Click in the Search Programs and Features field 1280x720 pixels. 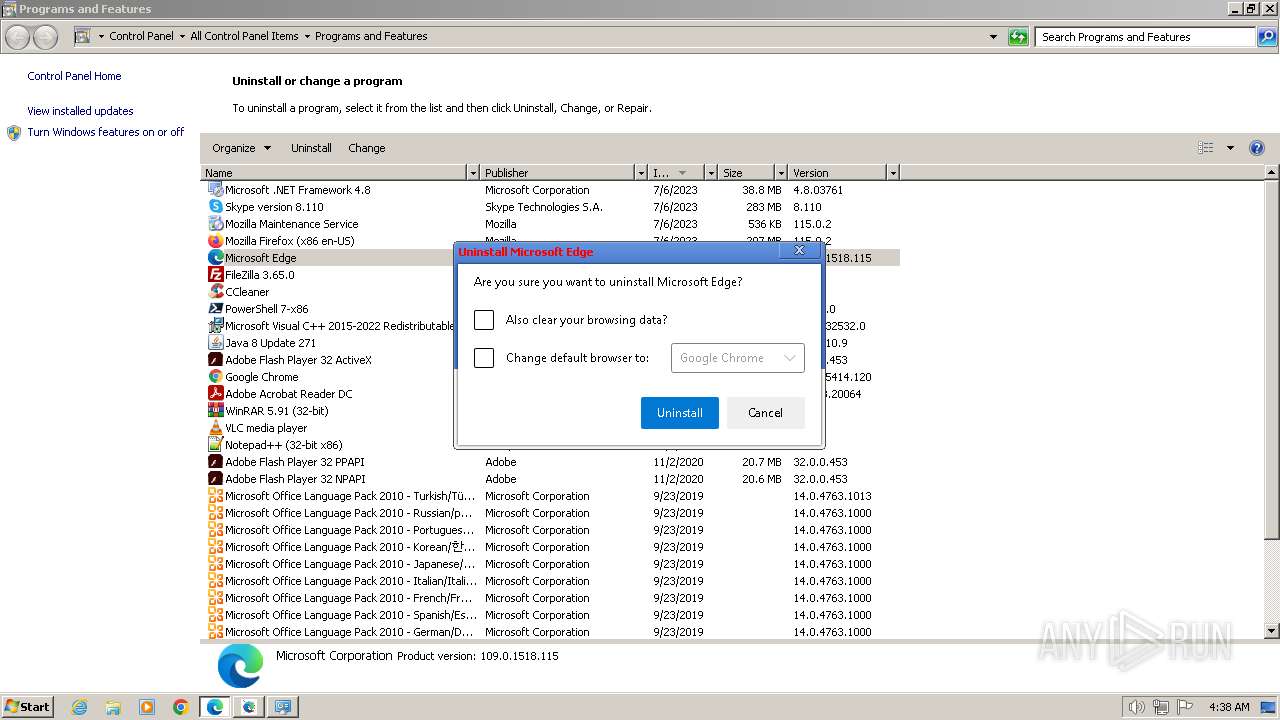point(1145,37)
